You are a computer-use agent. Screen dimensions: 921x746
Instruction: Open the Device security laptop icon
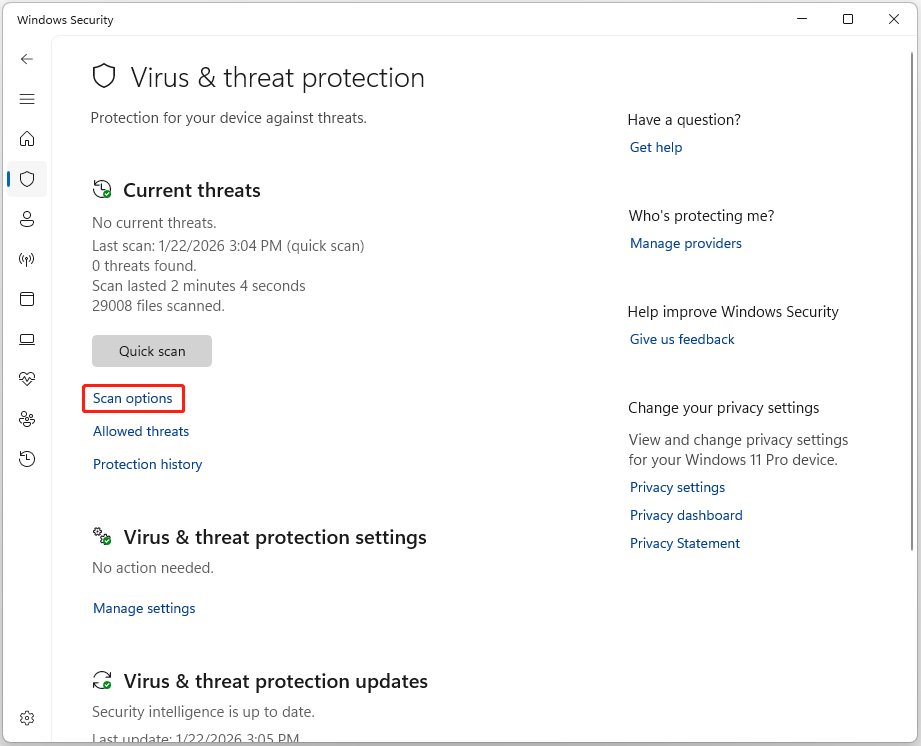(27, 339)
